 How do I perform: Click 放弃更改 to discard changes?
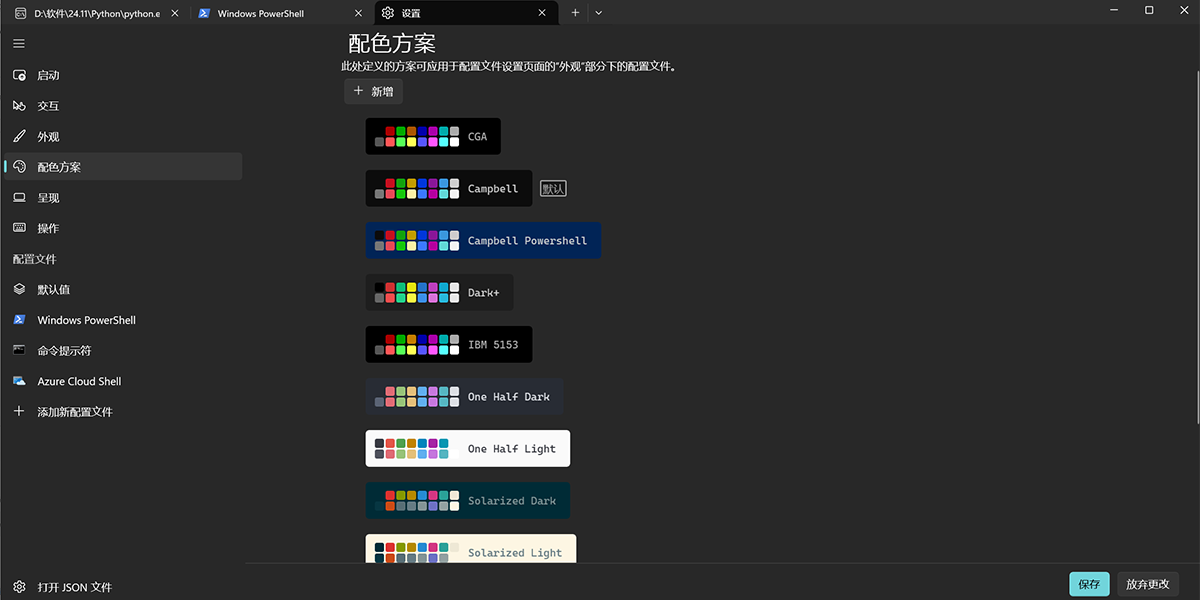[1147, 584]
